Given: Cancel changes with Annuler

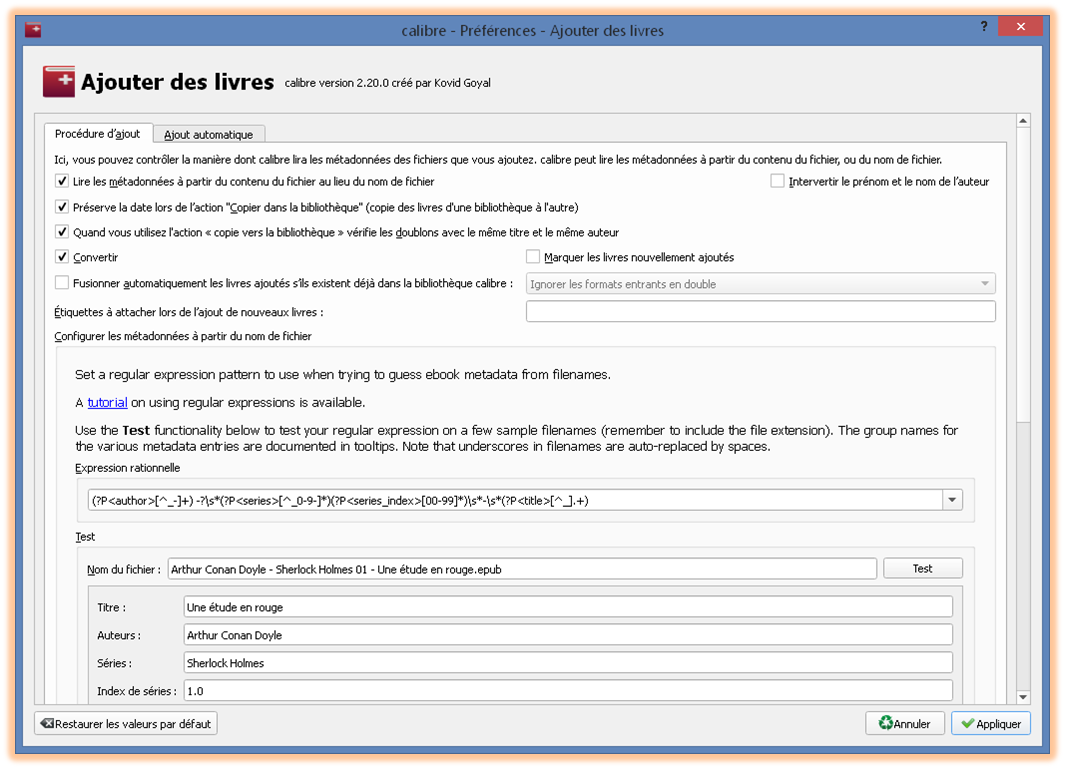Looking at the screenshot, I should [905, 723].
